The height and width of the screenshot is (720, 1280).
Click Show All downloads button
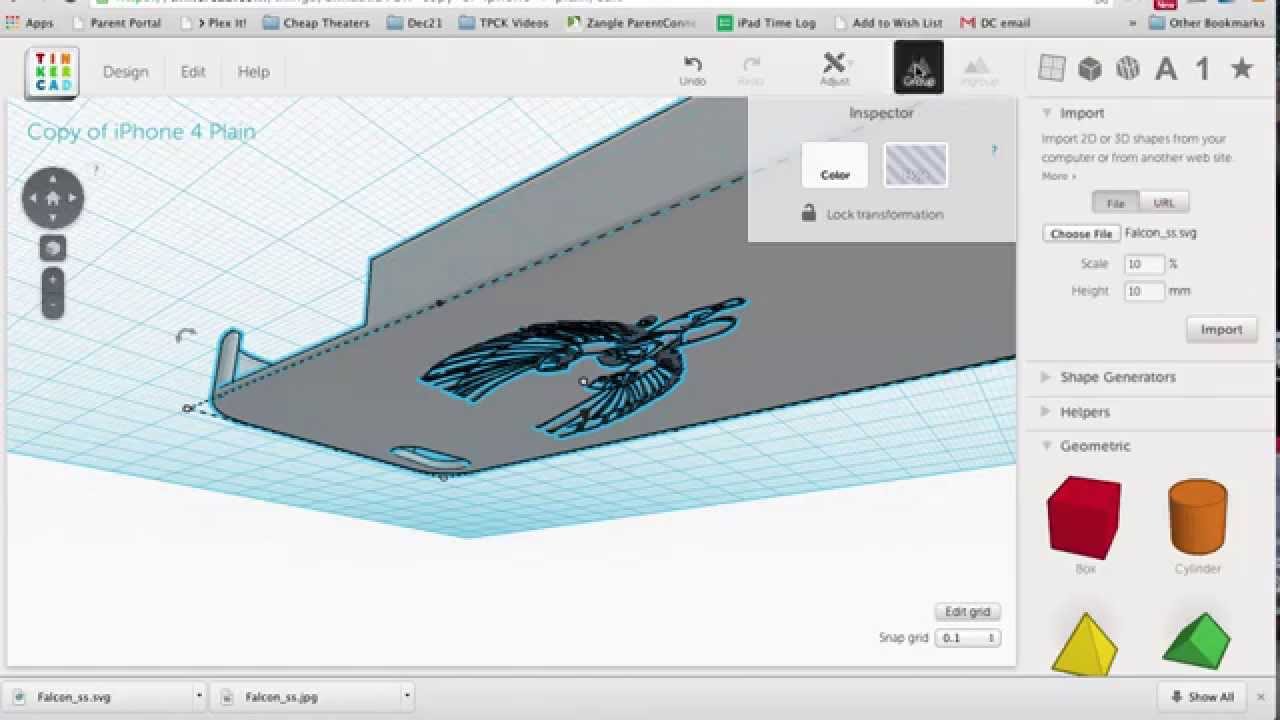pos(1202,697)
